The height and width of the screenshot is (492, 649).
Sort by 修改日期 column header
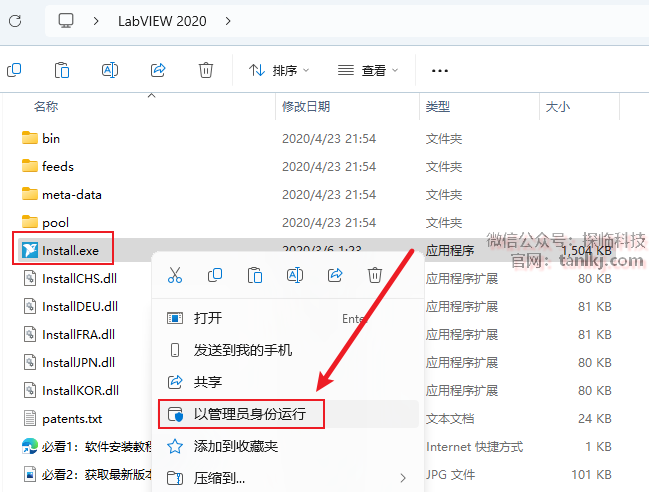[x=306, y=106]
